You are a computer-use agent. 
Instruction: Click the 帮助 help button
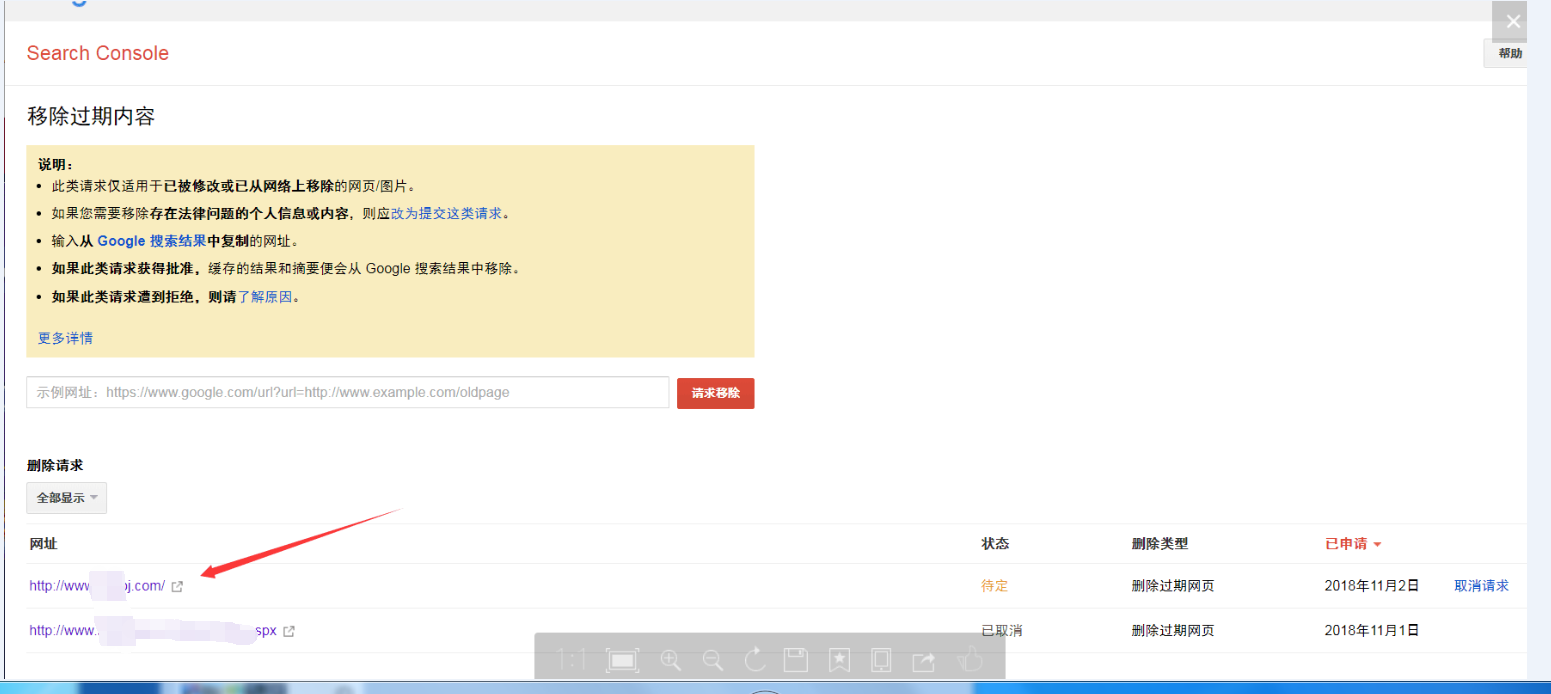1508,54
